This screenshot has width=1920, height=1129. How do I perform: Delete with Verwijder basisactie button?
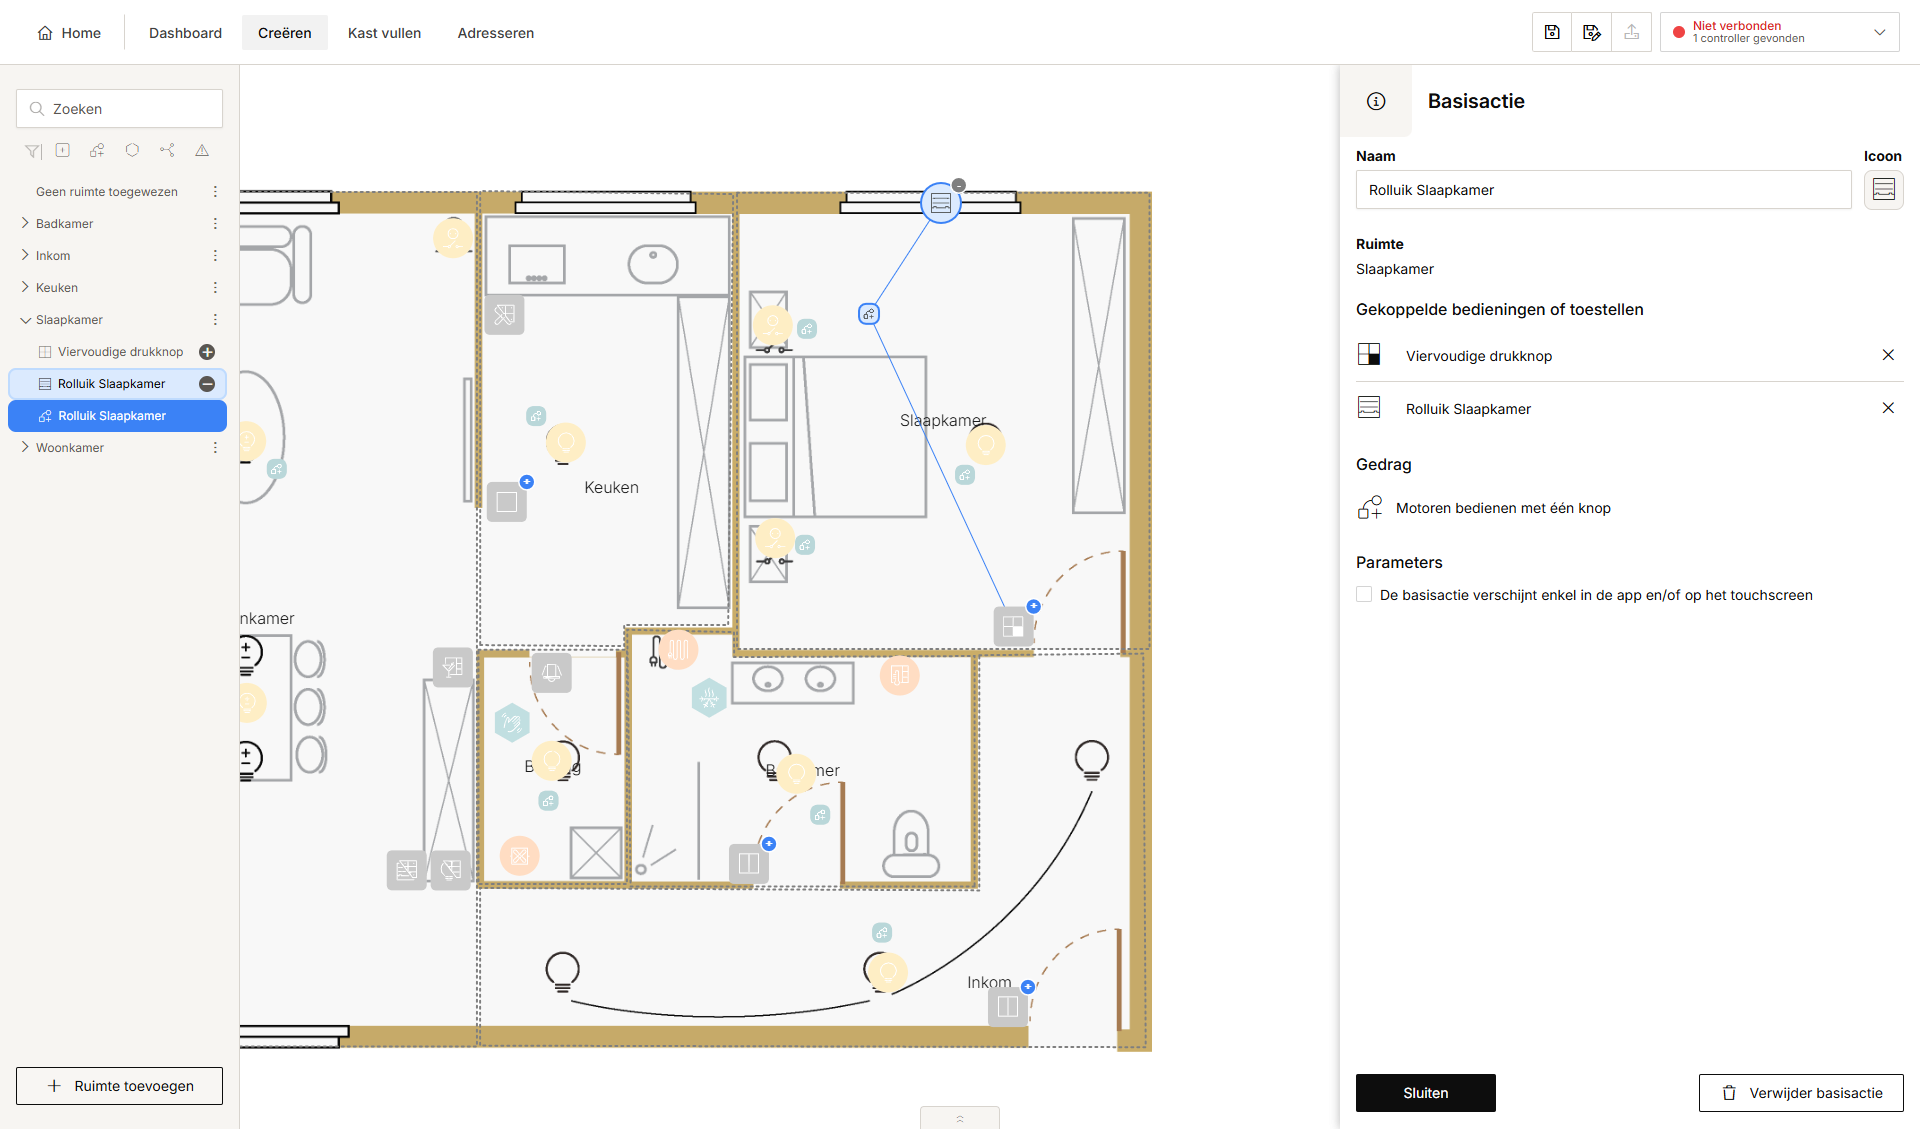pos(1801,1093)
